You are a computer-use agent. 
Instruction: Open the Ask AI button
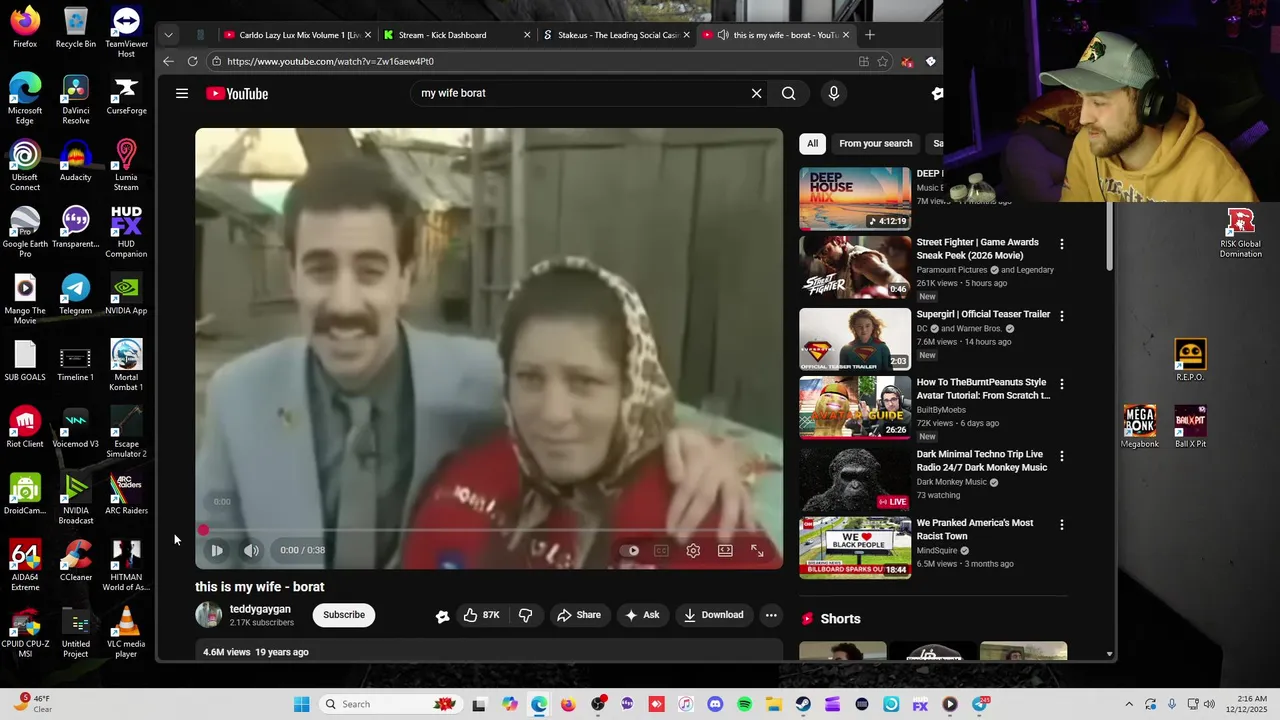pyautogui.click(x=642, y=615)
